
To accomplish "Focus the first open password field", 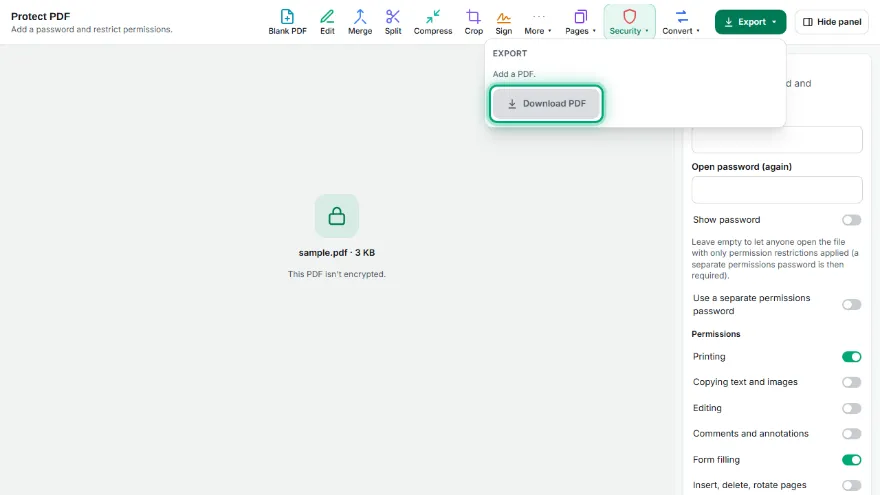I will click(777, 140).
